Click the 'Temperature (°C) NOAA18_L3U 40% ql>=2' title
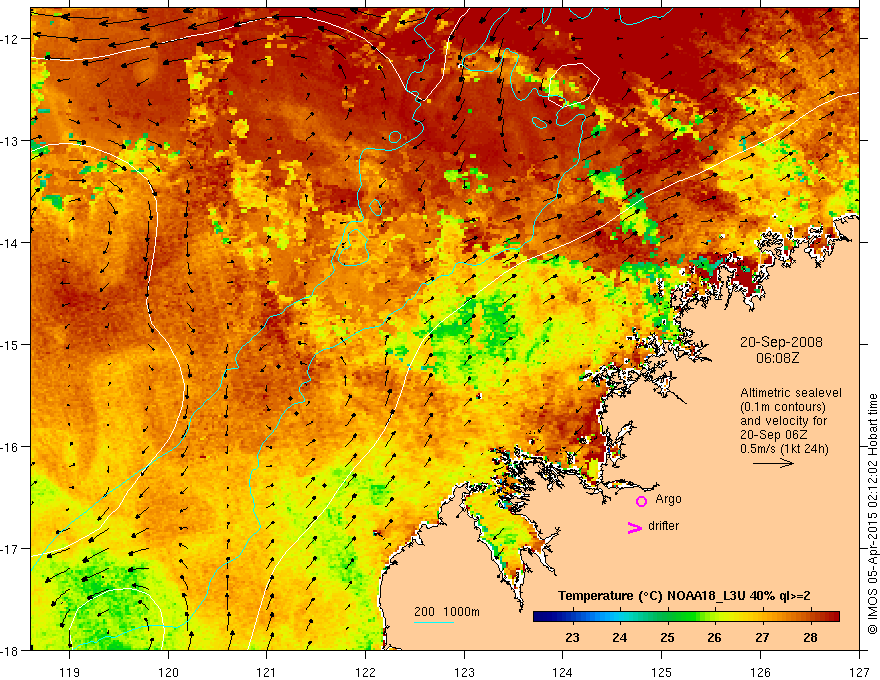Viewport: 880px width, 680px height. pos(684,596)
